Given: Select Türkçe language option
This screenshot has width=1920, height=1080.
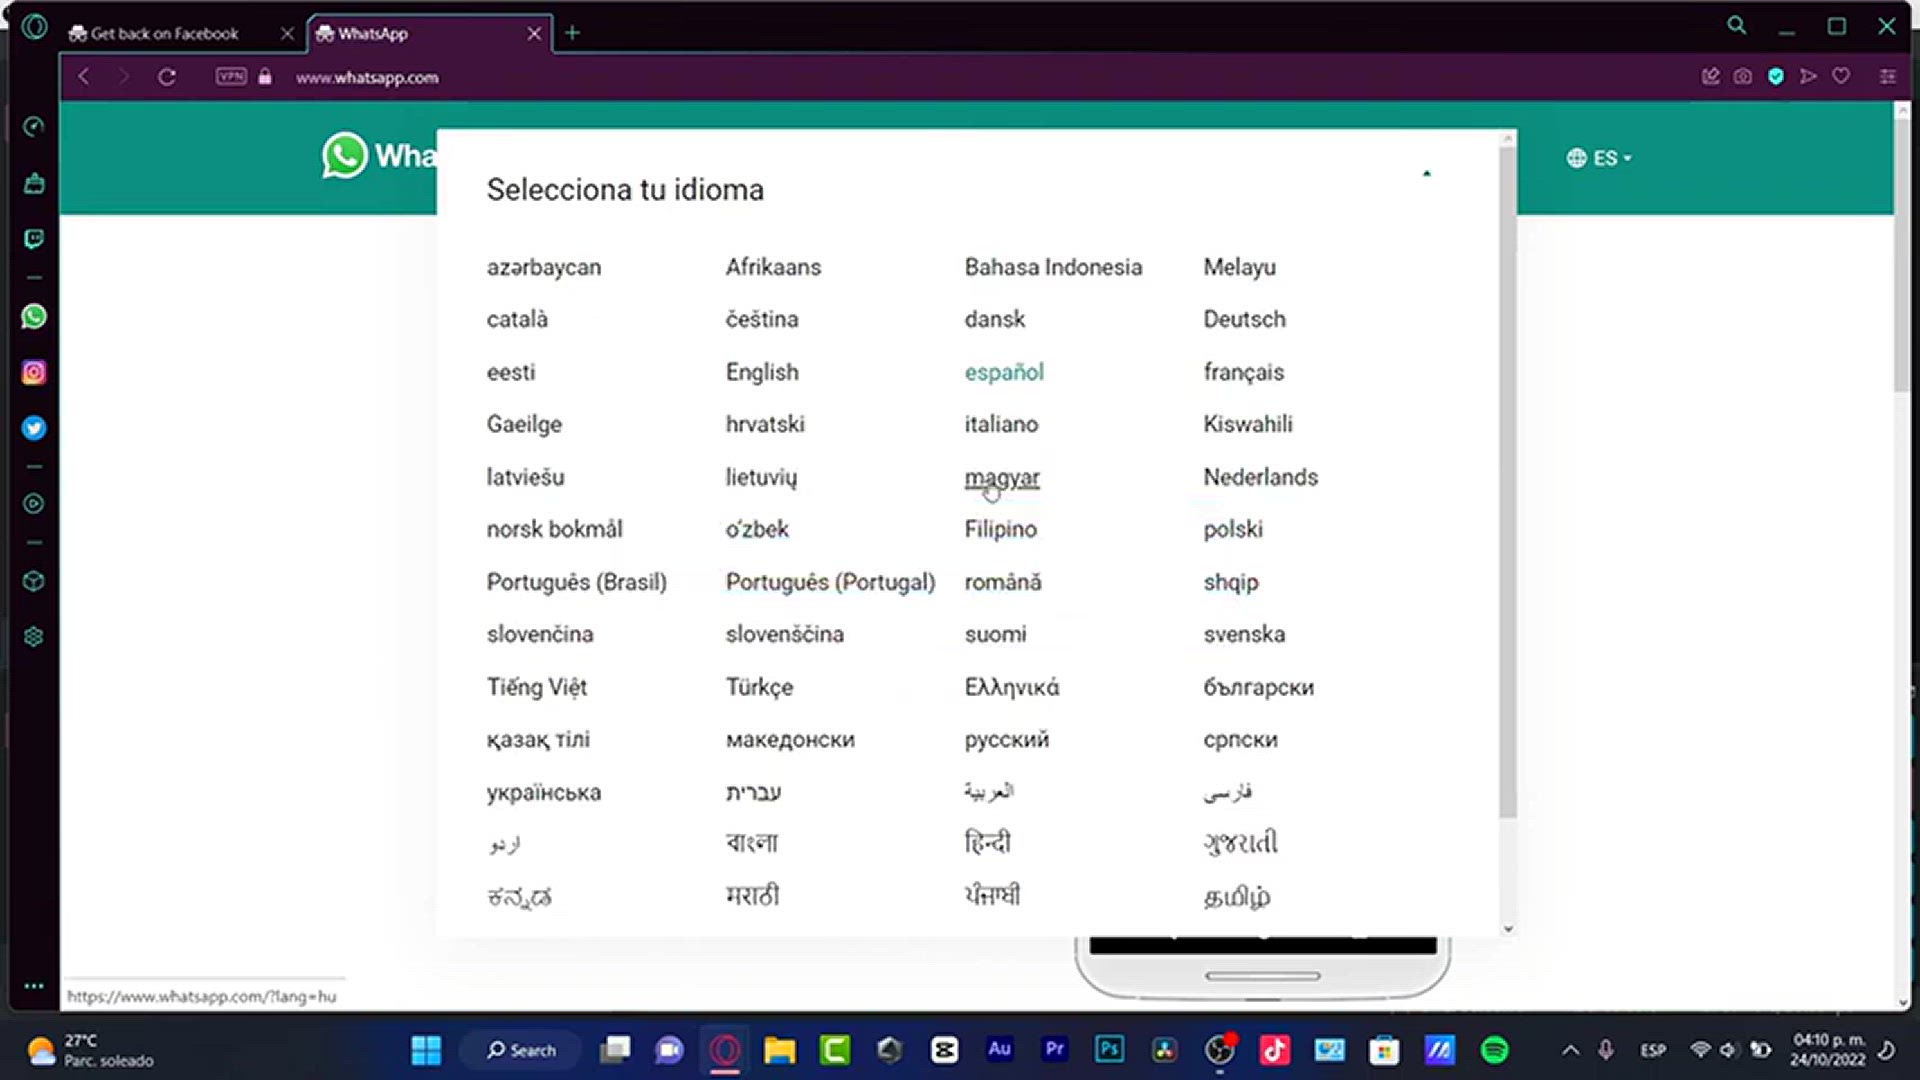Looking at the screenshot, I should pyautogui.click(x=759, y=687).
